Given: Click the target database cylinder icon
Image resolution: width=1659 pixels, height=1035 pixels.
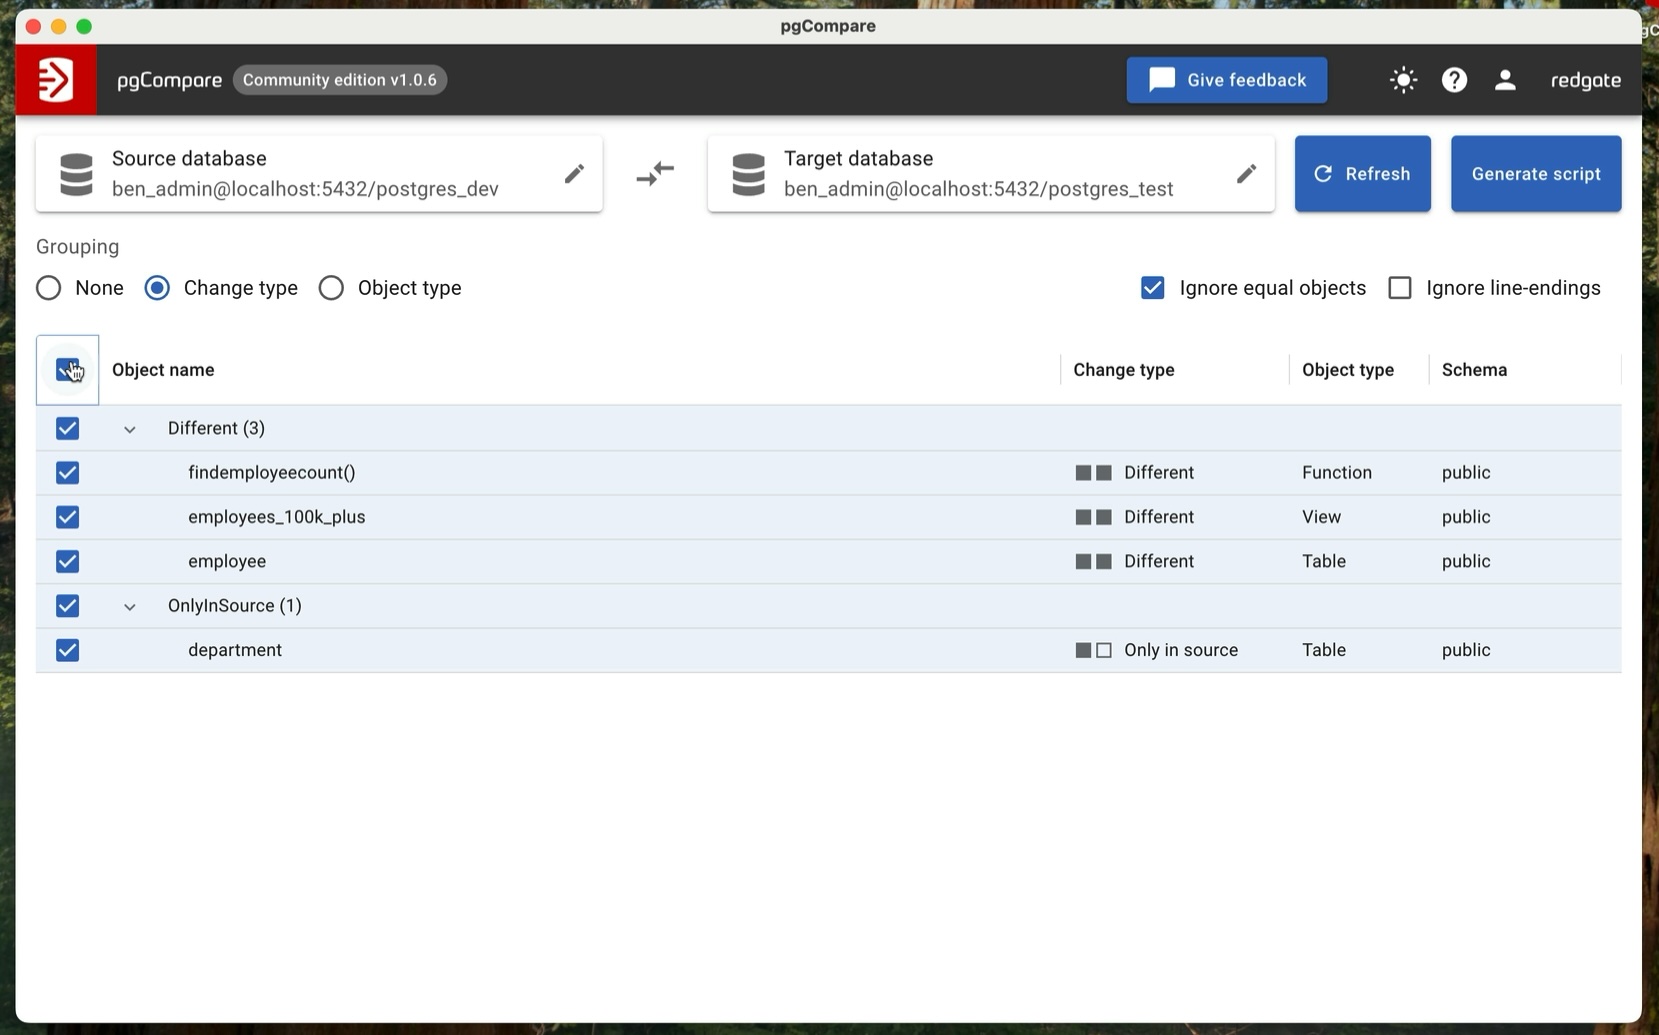Looking at the screenshot, I should (748, 174).
